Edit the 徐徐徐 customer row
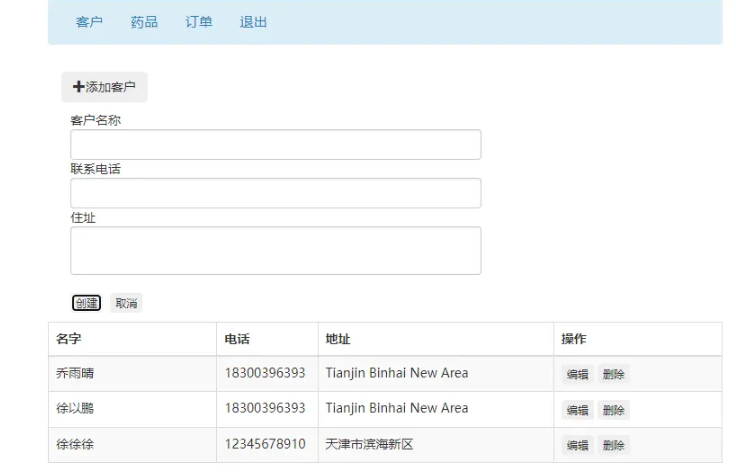The width and height of the screenshot is (736, 473). pos(577,445)
